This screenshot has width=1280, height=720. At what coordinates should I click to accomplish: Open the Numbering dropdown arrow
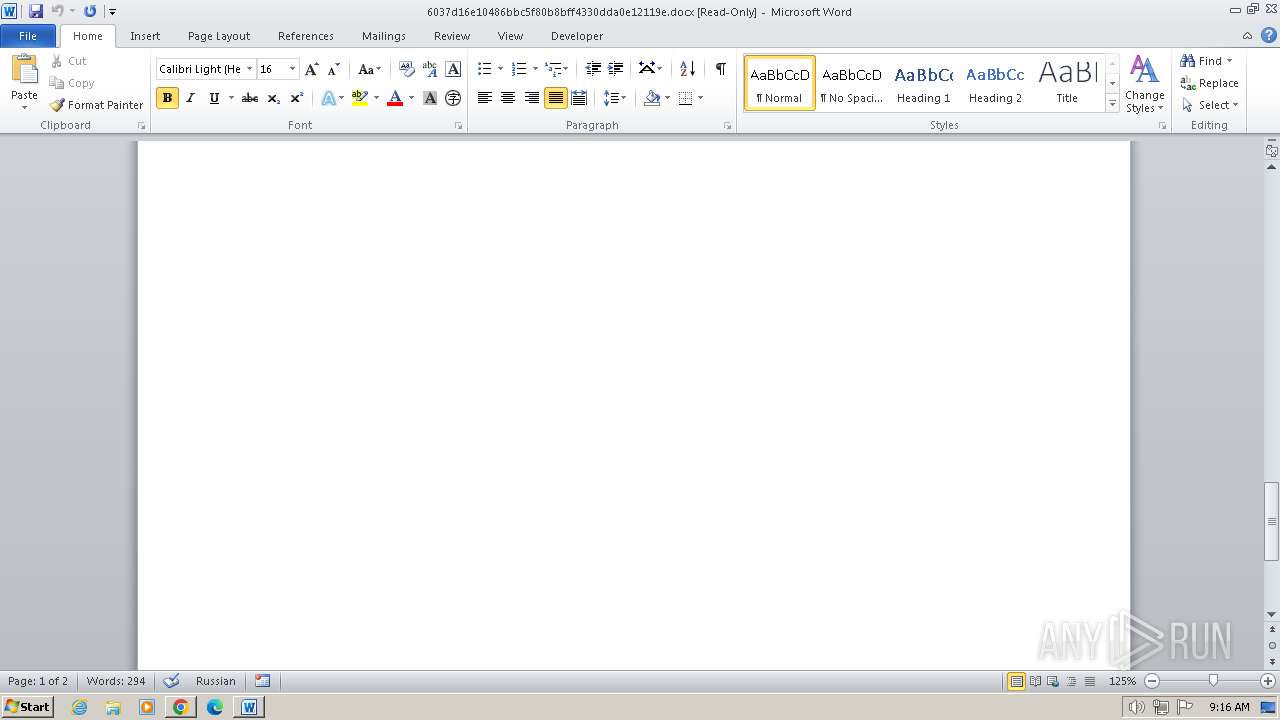tap(535, 69)
